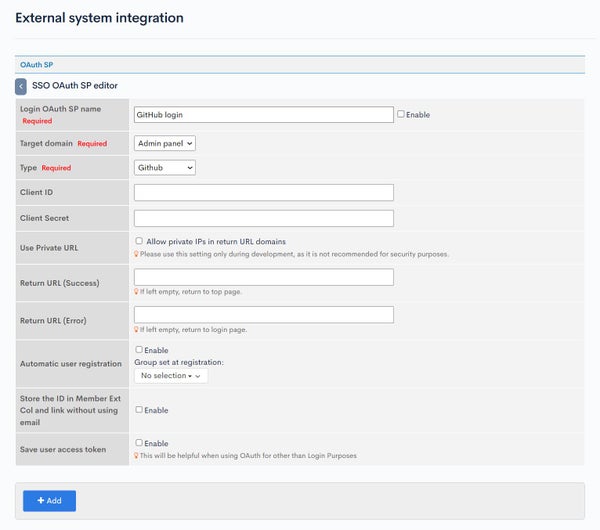Tick the Enable checkbox next to the SP name field

(x=401, y=114)
